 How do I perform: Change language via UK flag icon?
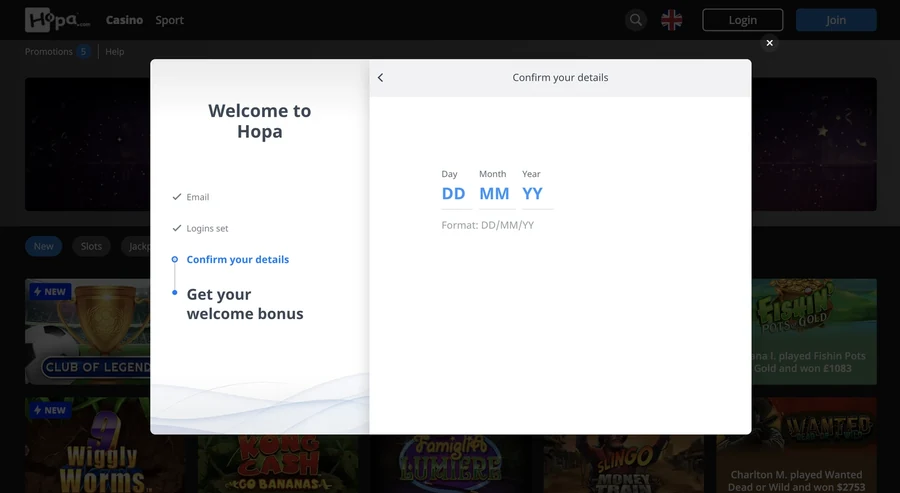pos(671,20)
